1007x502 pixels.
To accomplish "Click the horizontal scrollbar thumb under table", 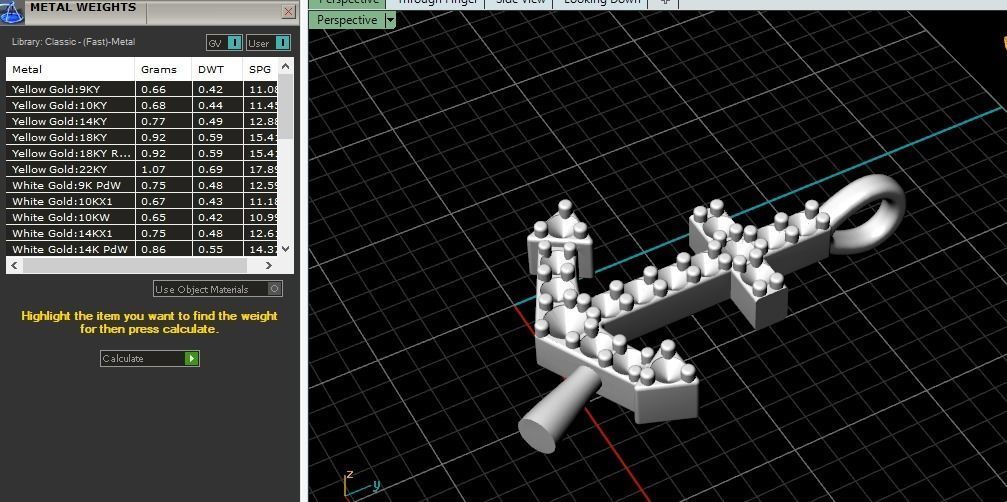I will click(134, 265).
